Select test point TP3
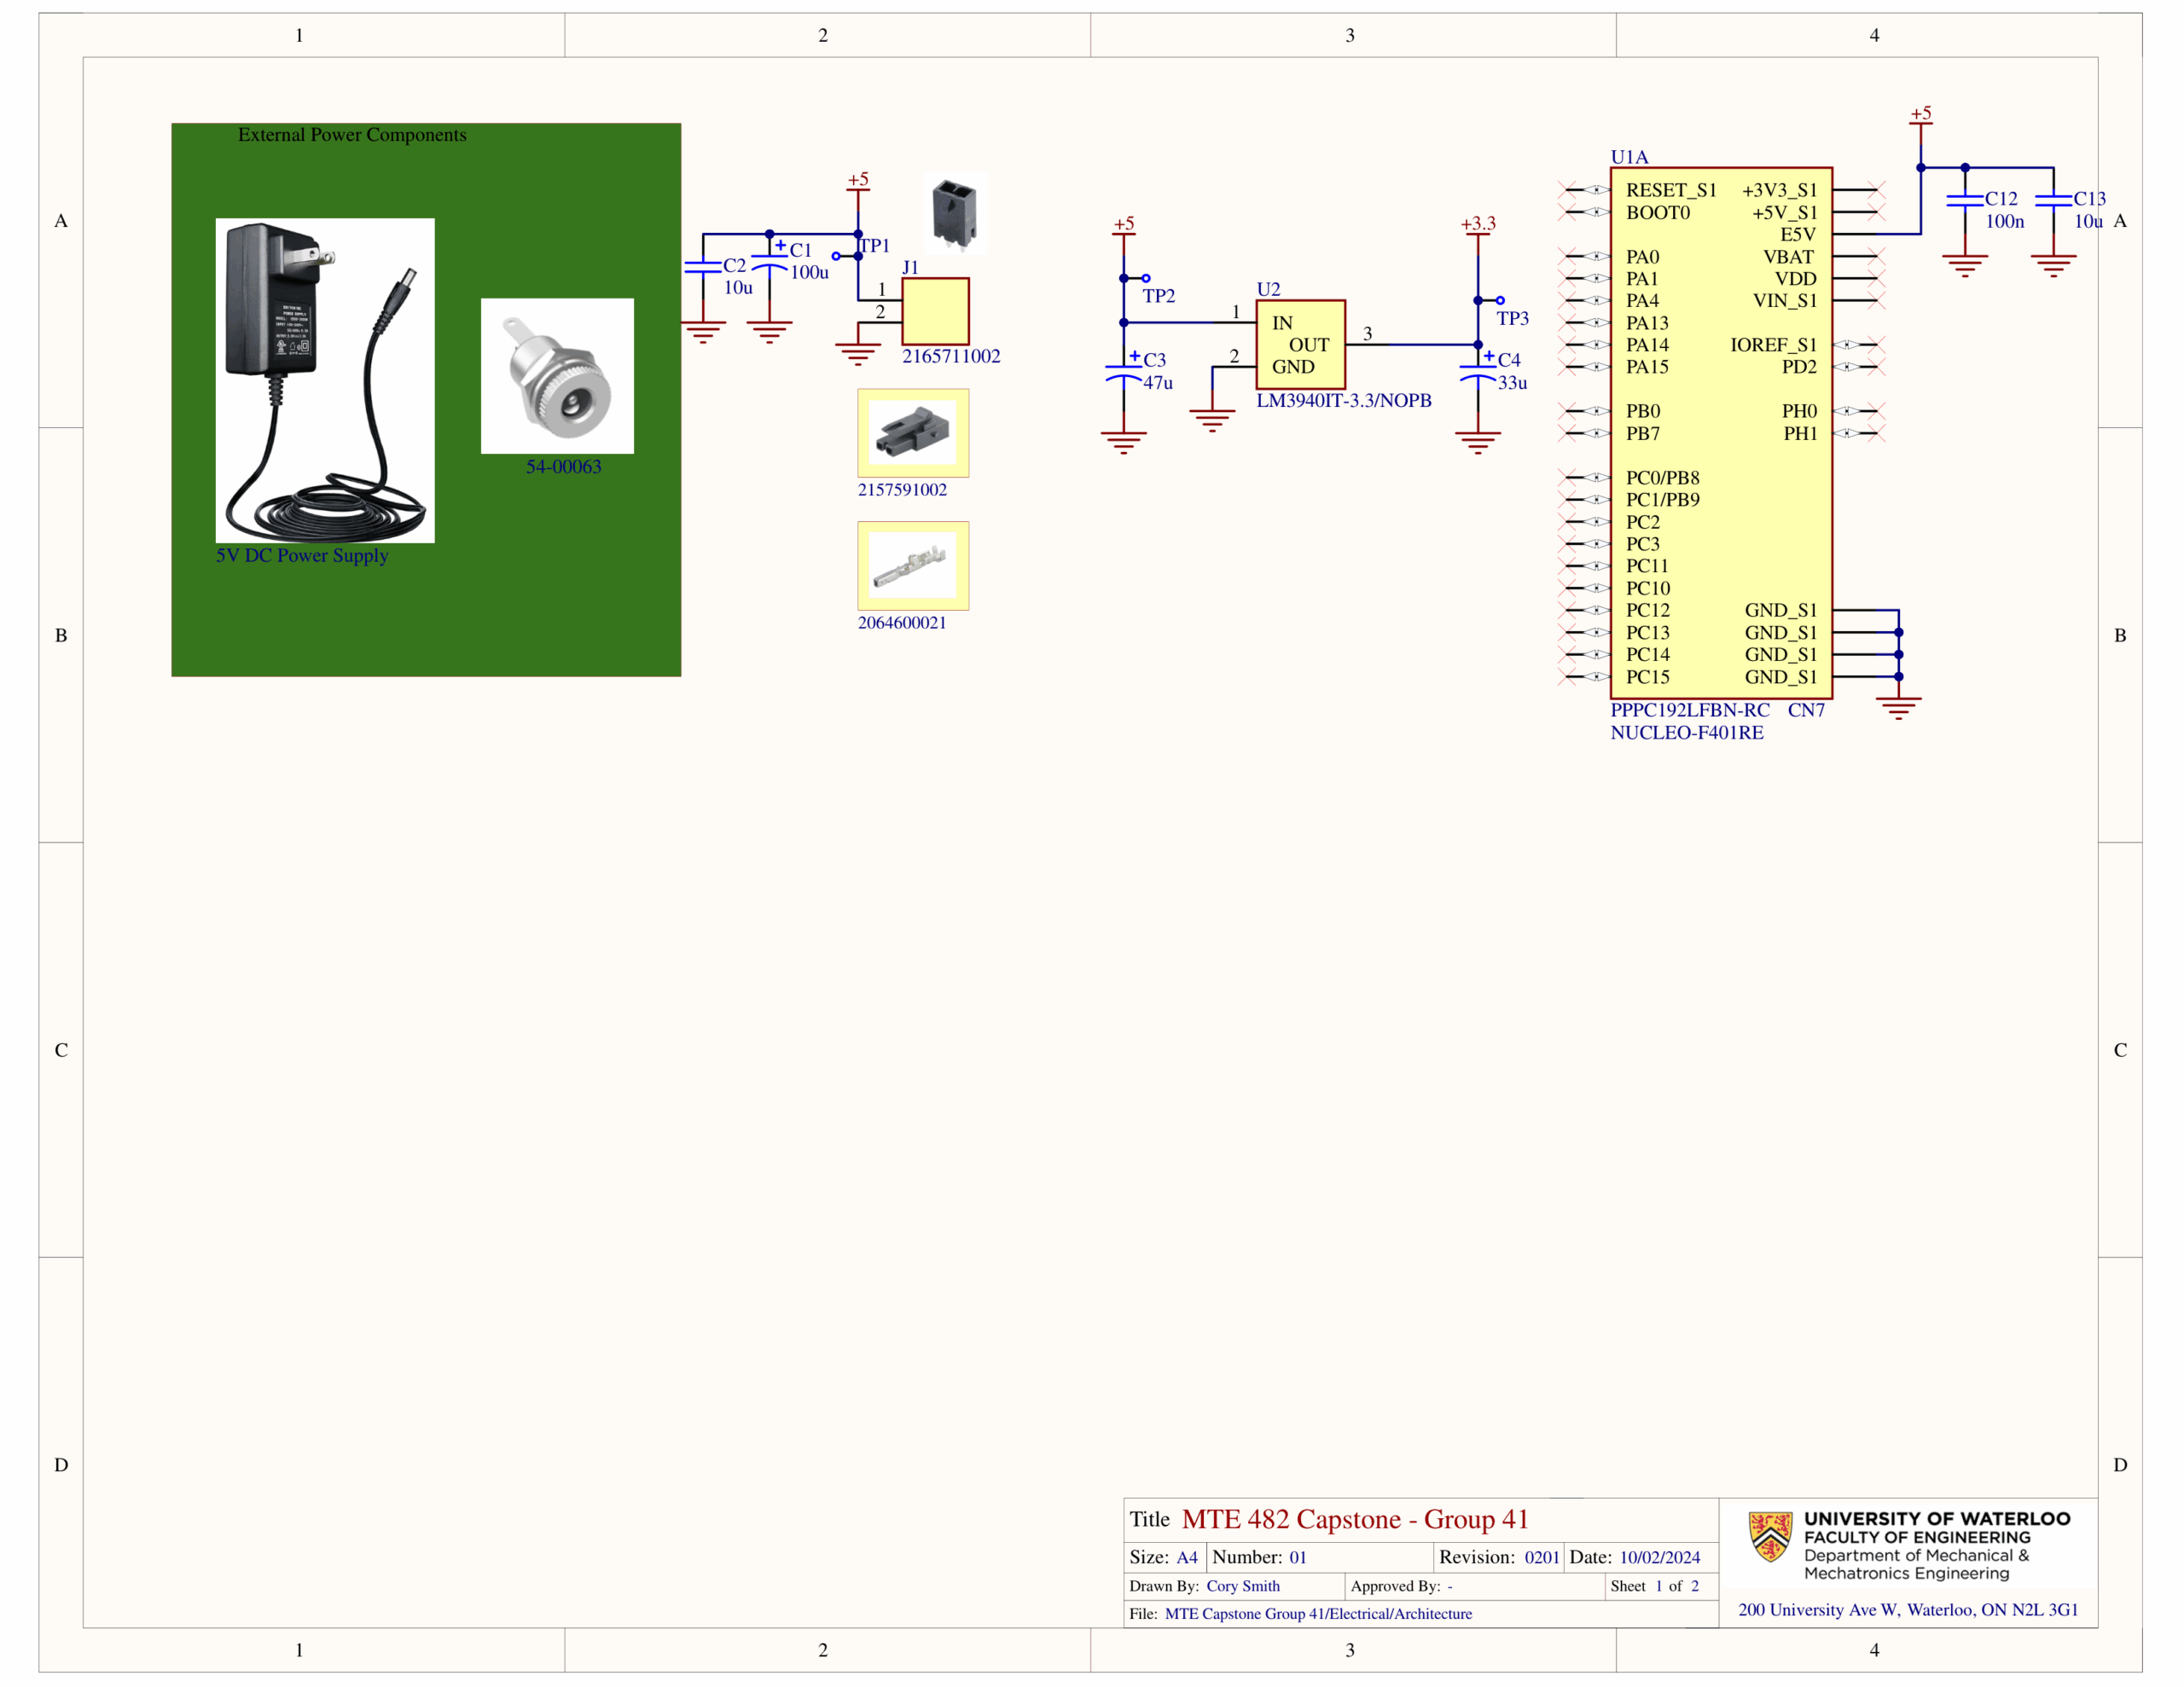Screen dimensions: 2184x1687 (x=1499, y=301)
